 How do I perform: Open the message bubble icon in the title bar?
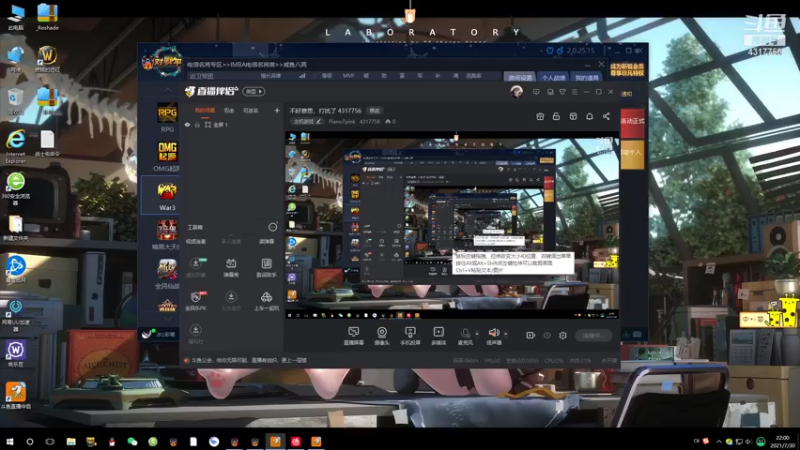click(536, 92)
